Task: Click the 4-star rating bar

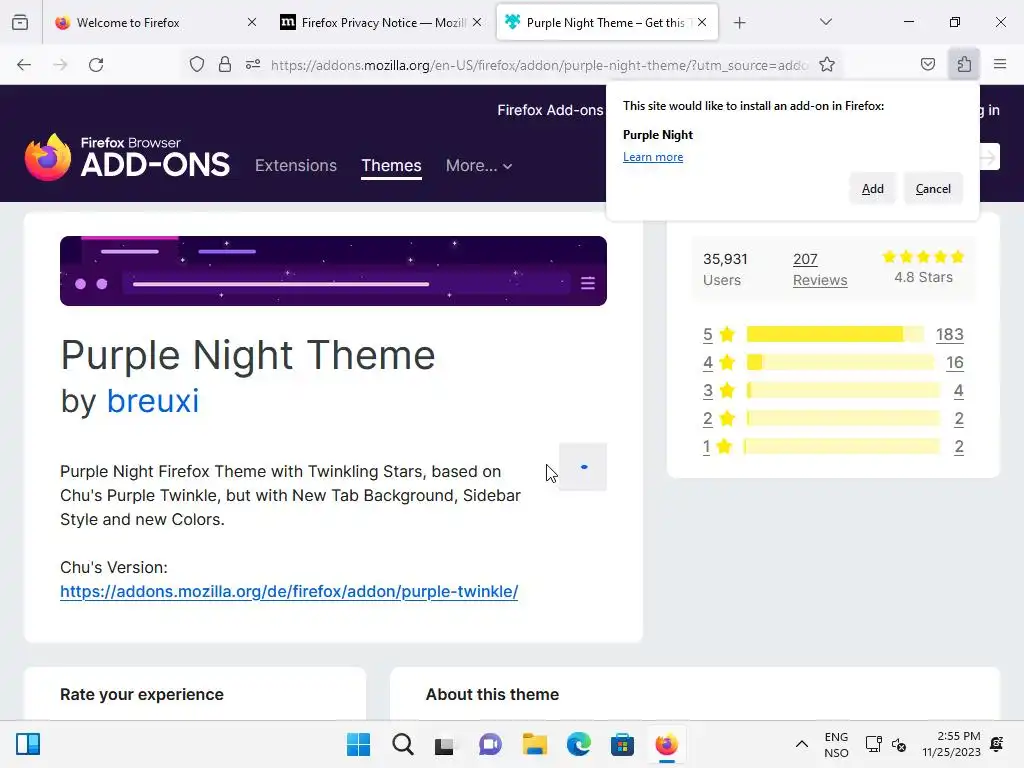Action: [x=840, y=362]
